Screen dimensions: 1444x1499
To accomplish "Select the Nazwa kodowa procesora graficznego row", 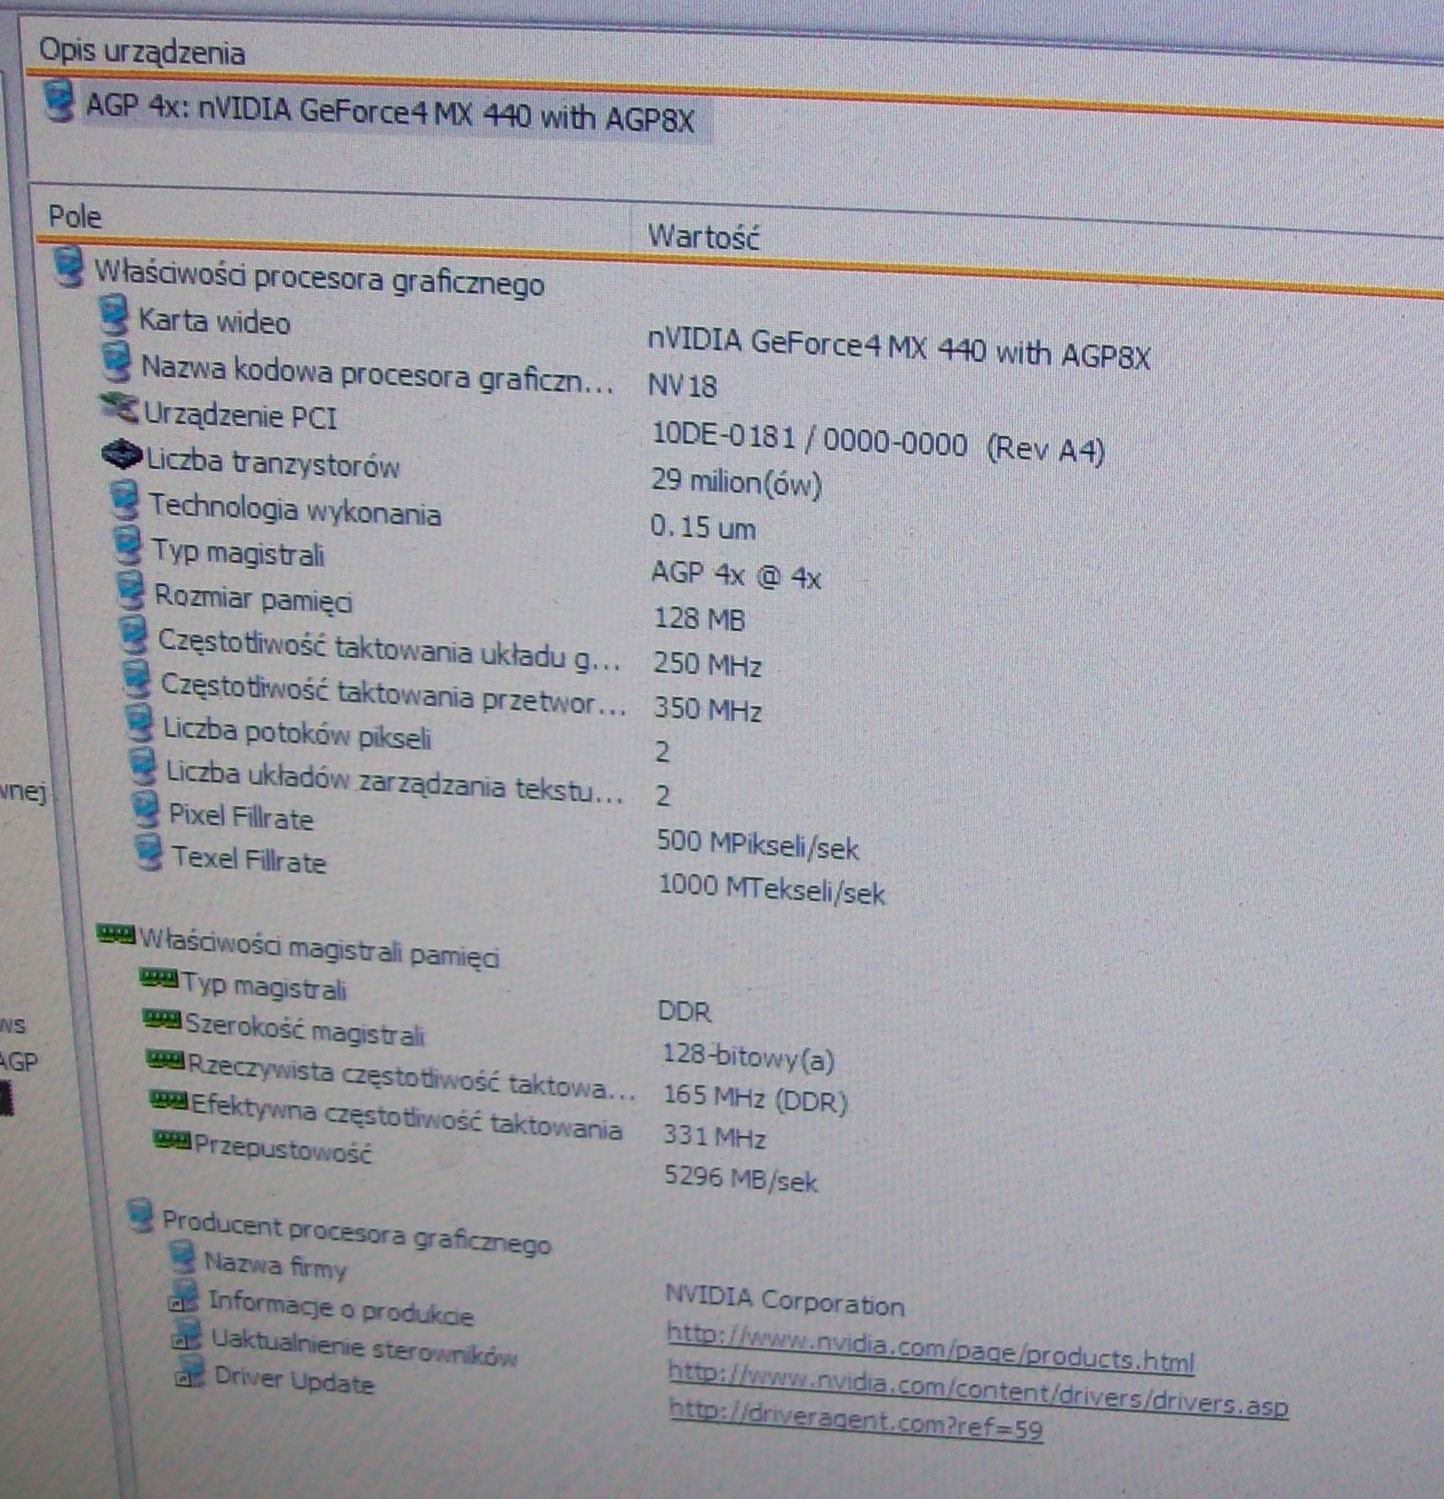I will point(376,374).
